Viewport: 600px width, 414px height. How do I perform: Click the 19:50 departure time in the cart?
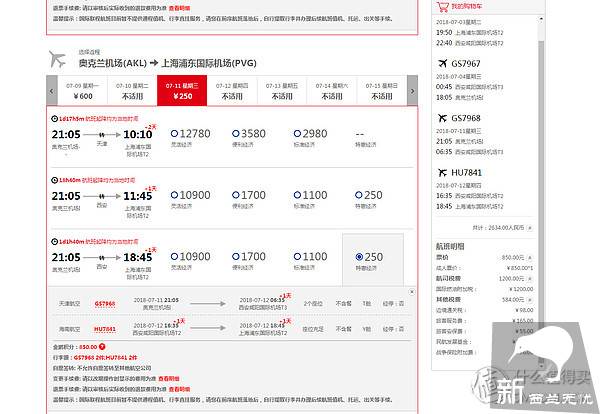click(x=444, y=33)
